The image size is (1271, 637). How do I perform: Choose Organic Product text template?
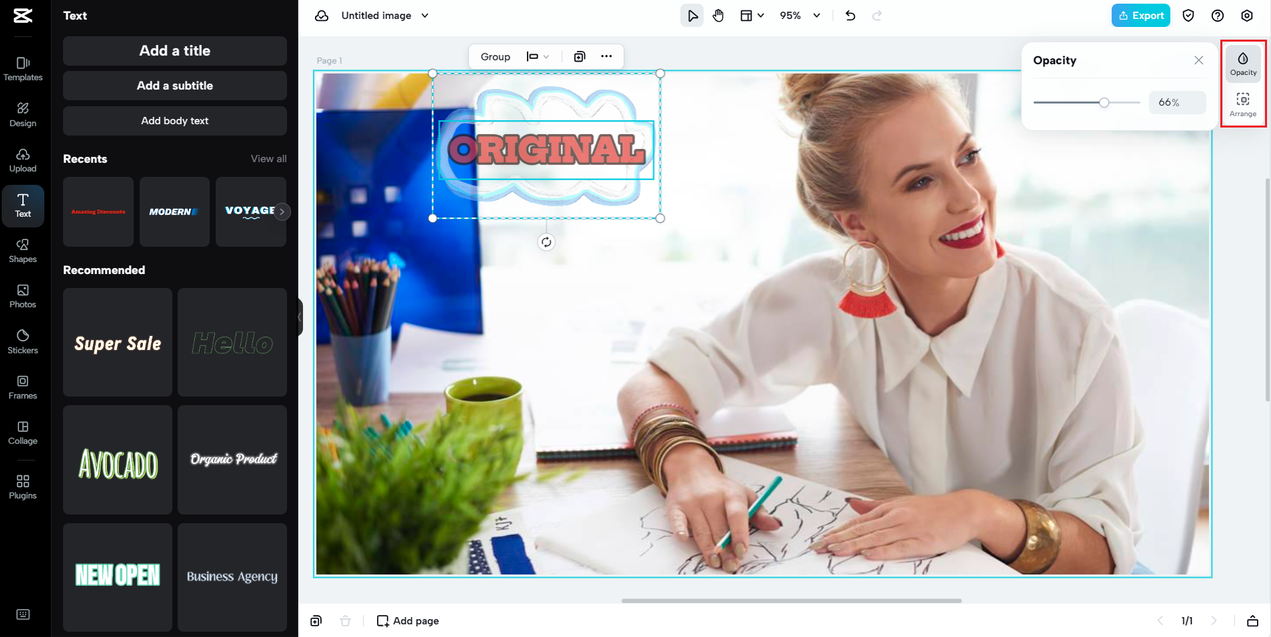click(232, 460)
